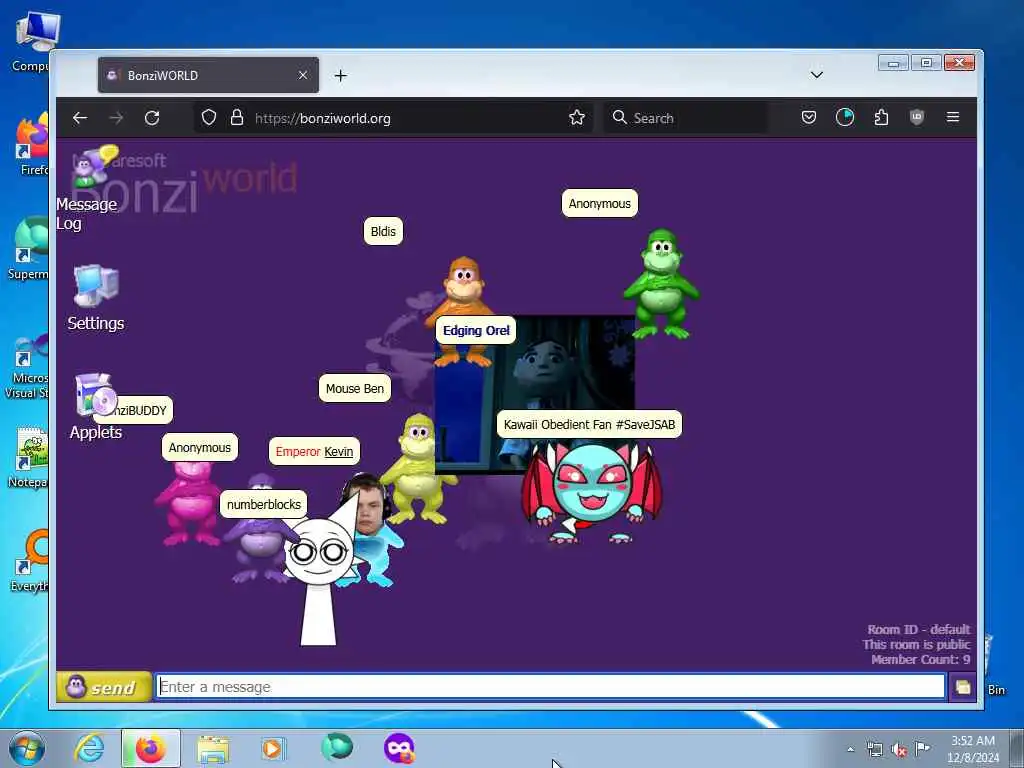Screen dimensions: 1024x768
Task: Open the uBlock Origin shield icon
Action: pyautogui.click(x=917, y=118)
